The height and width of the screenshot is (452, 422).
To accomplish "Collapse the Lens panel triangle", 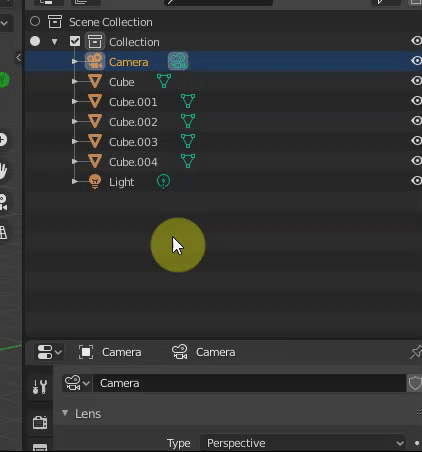I will tap(65, 413).
